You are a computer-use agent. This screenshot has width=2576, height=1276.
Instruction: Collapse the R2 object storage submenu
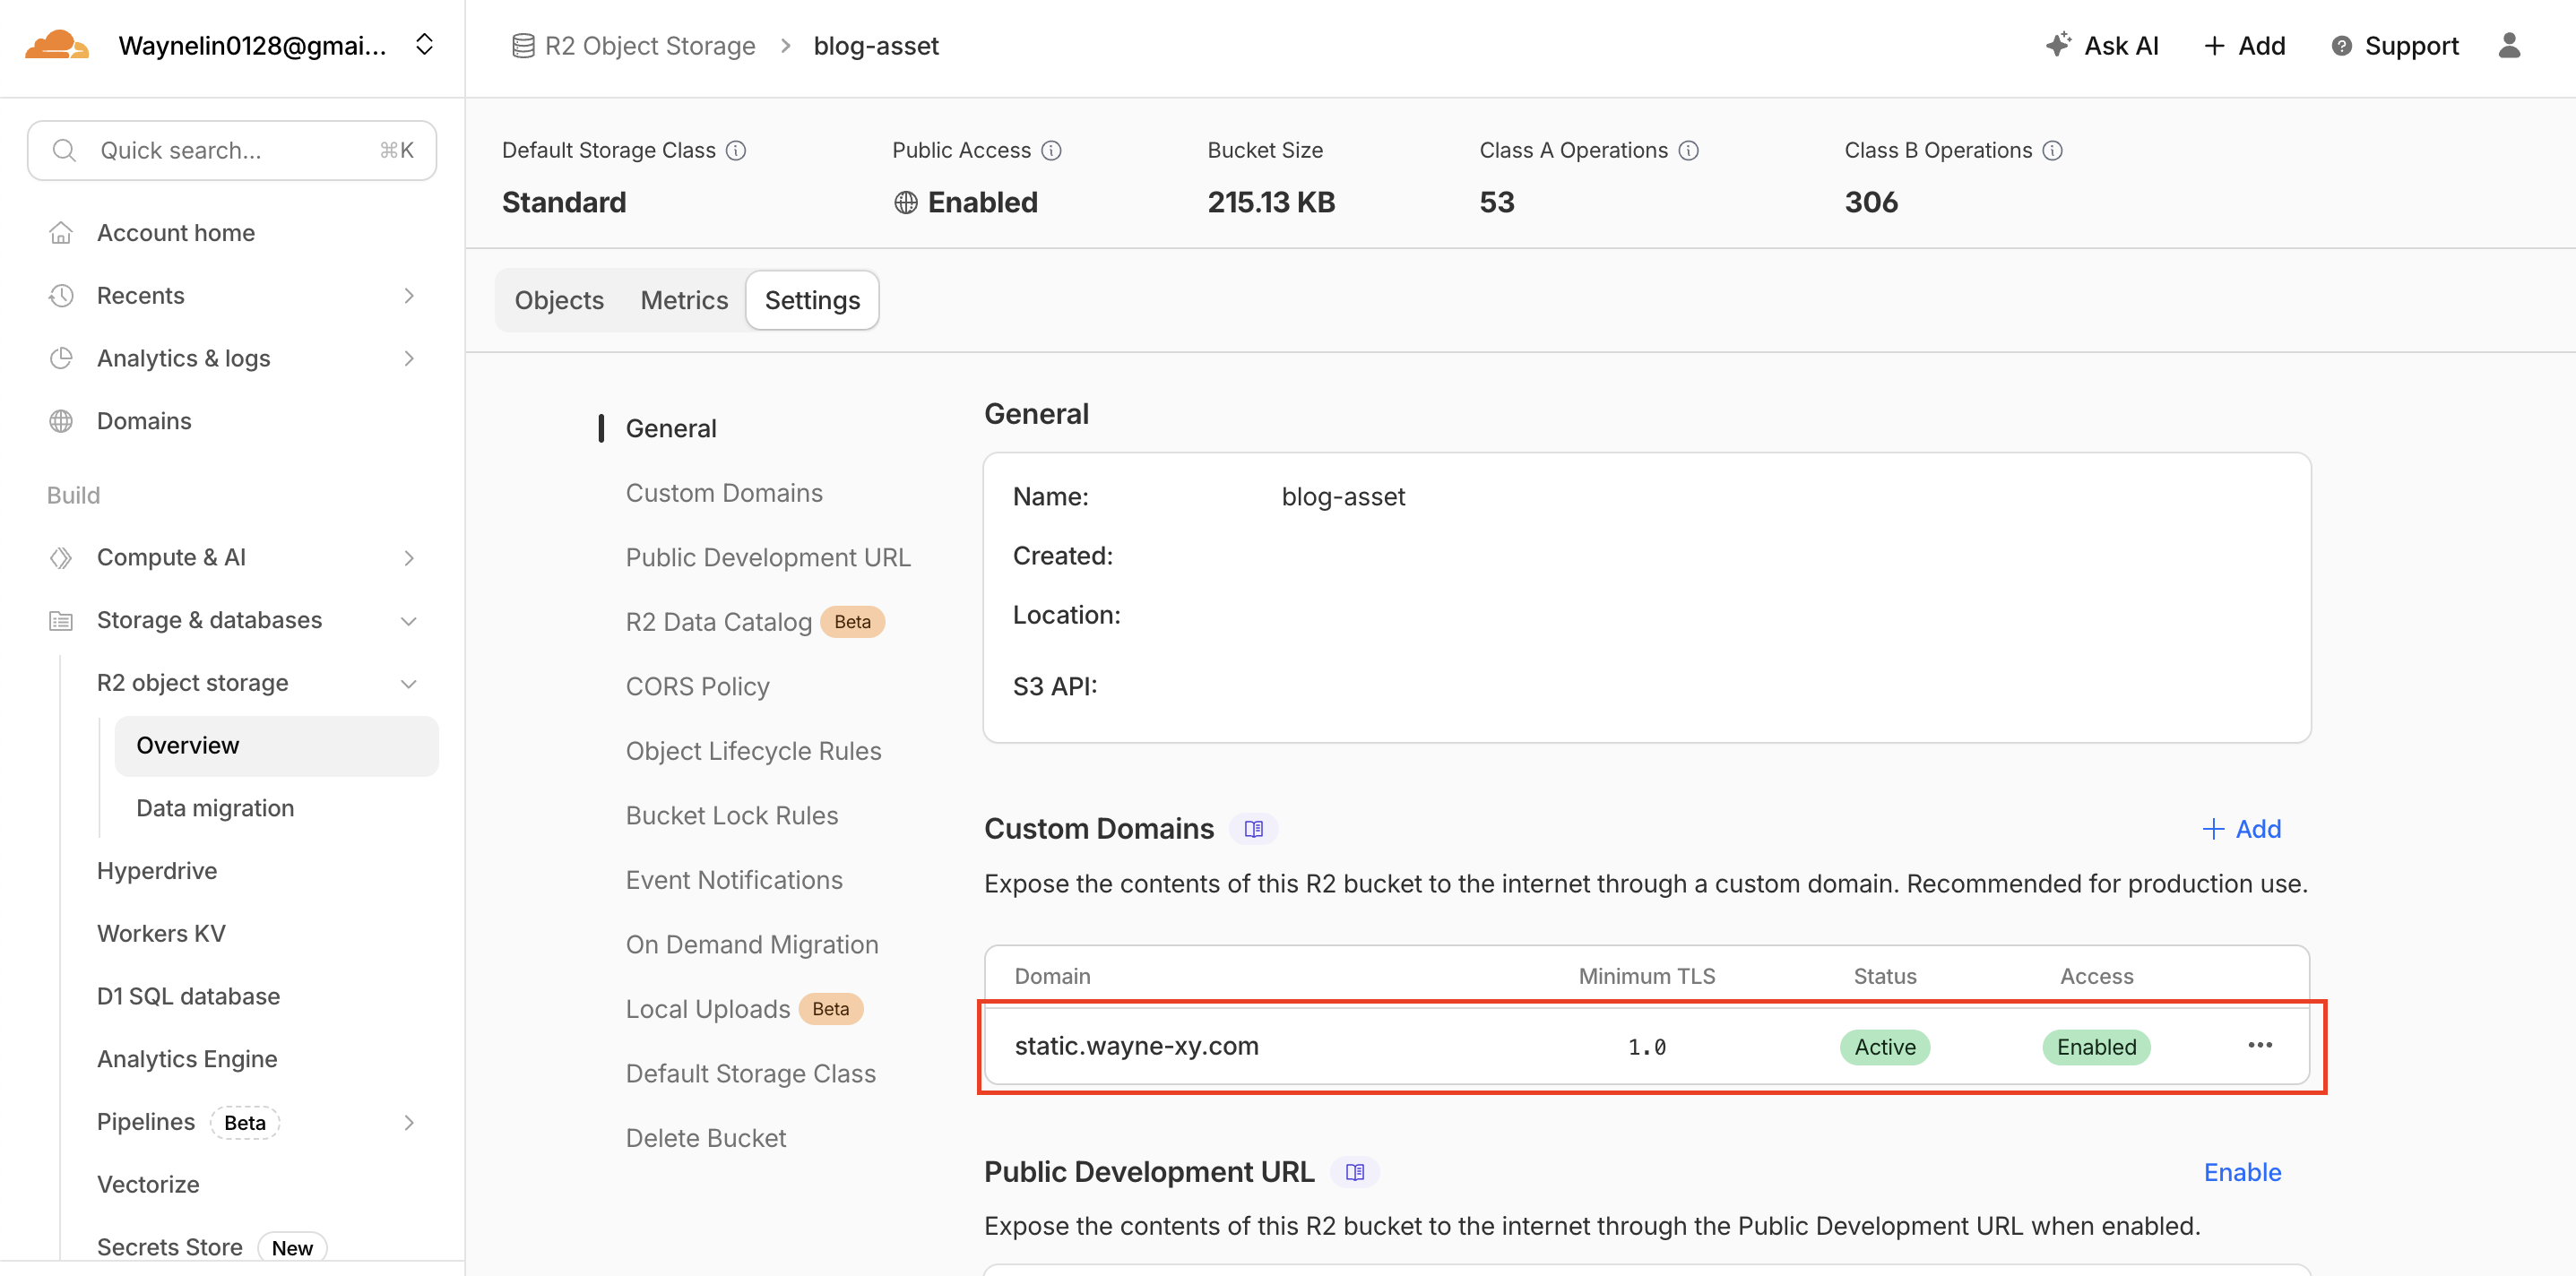point(408,684)
